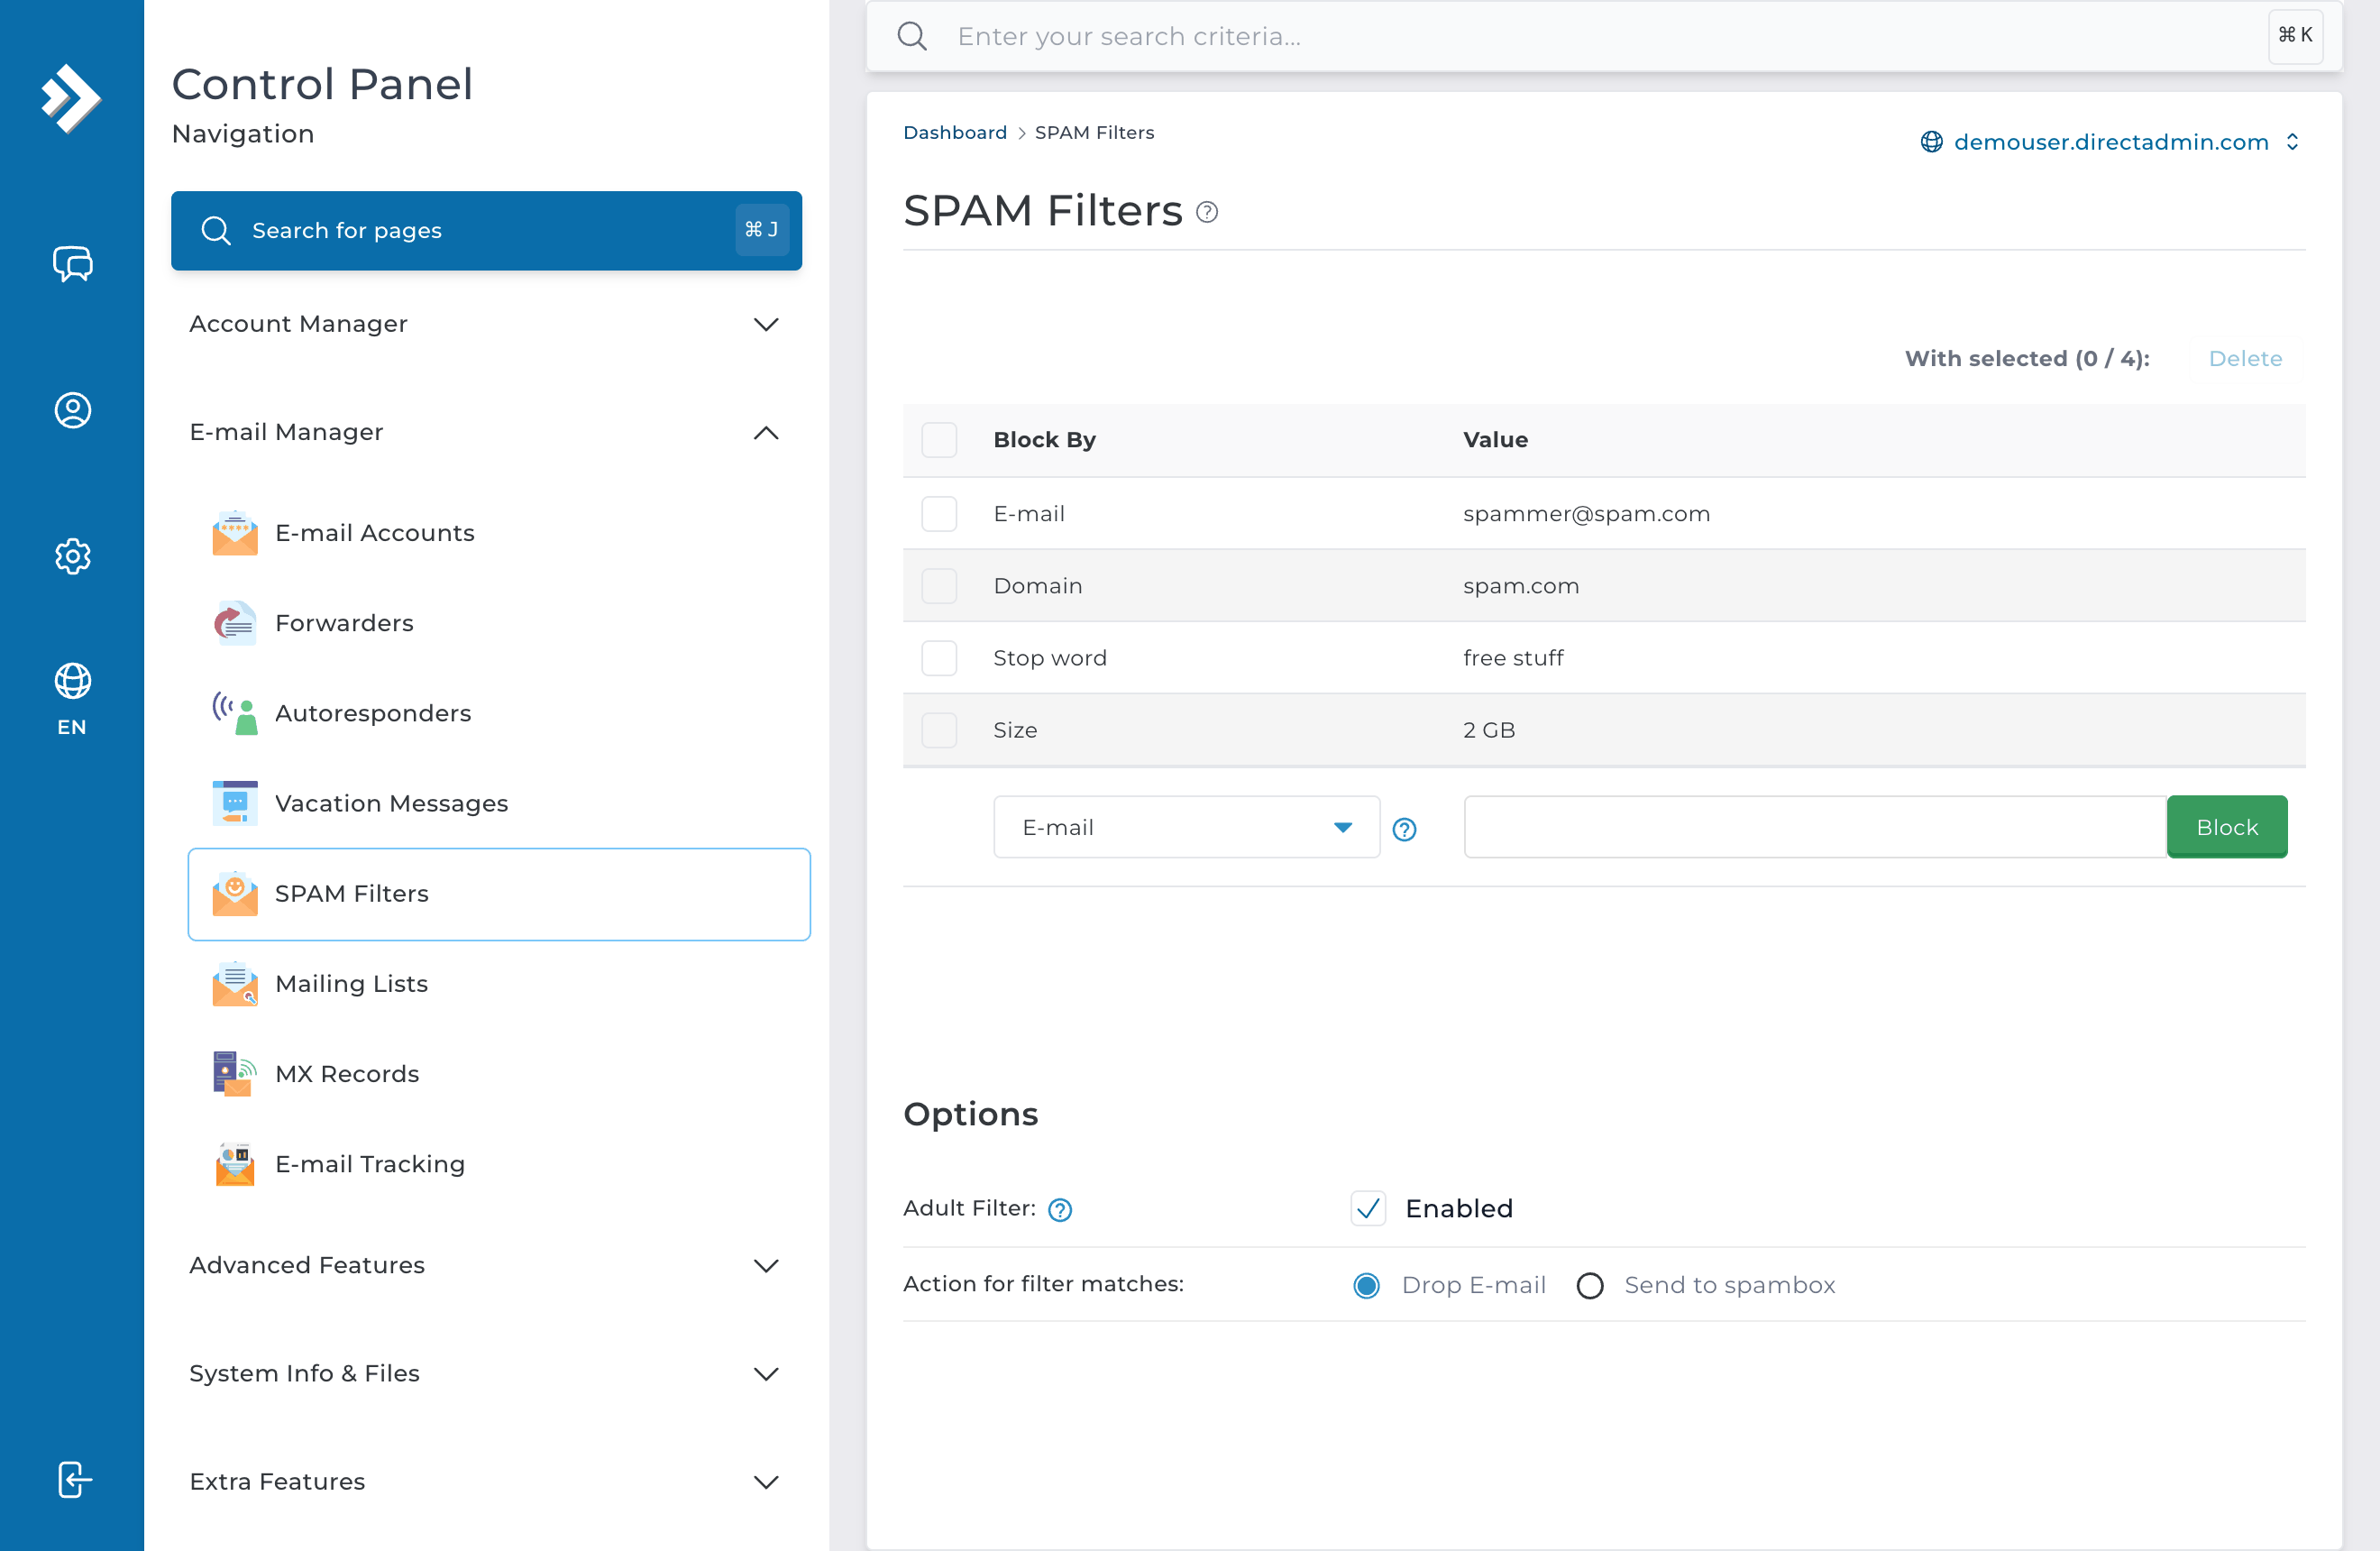Click the E-mail Accounts envelope icon
Image resolution: width=2380 pixels, height=1551 pixels.
tap(235, 533)
